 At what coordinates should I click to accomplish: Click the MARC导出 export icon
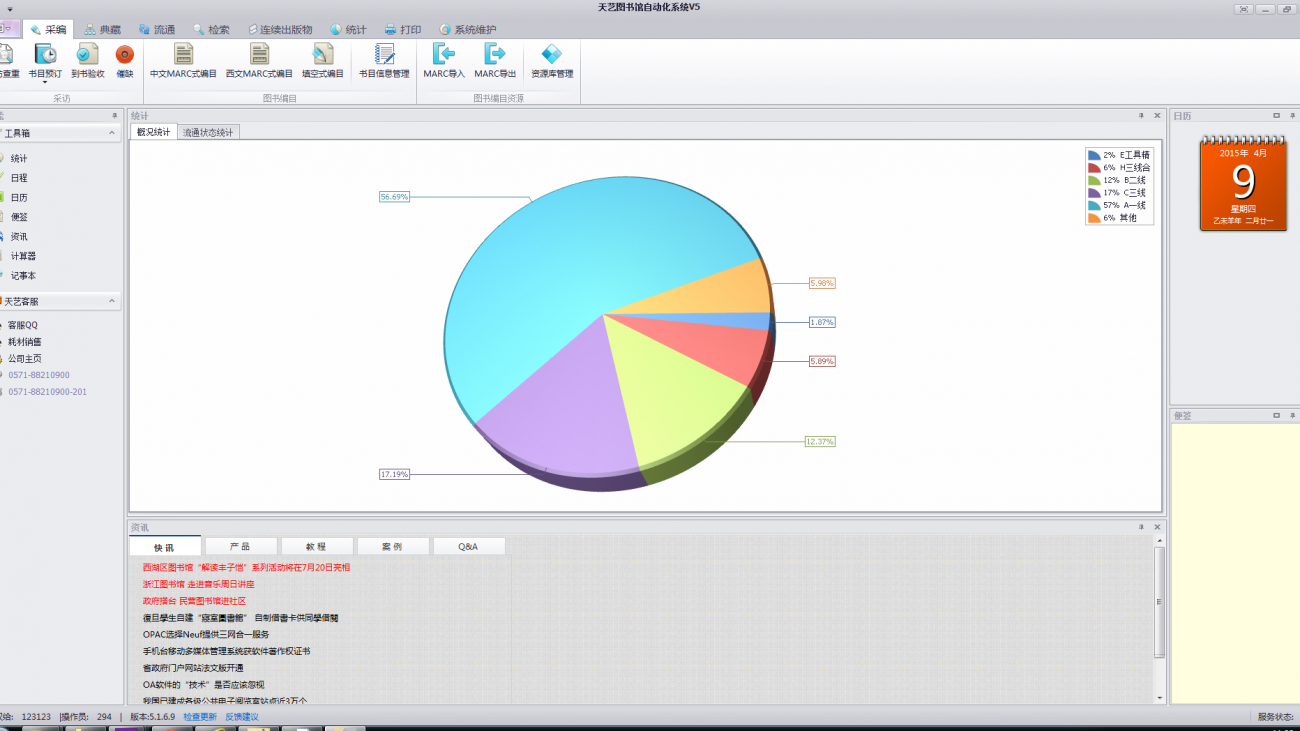tap(495, 56)
